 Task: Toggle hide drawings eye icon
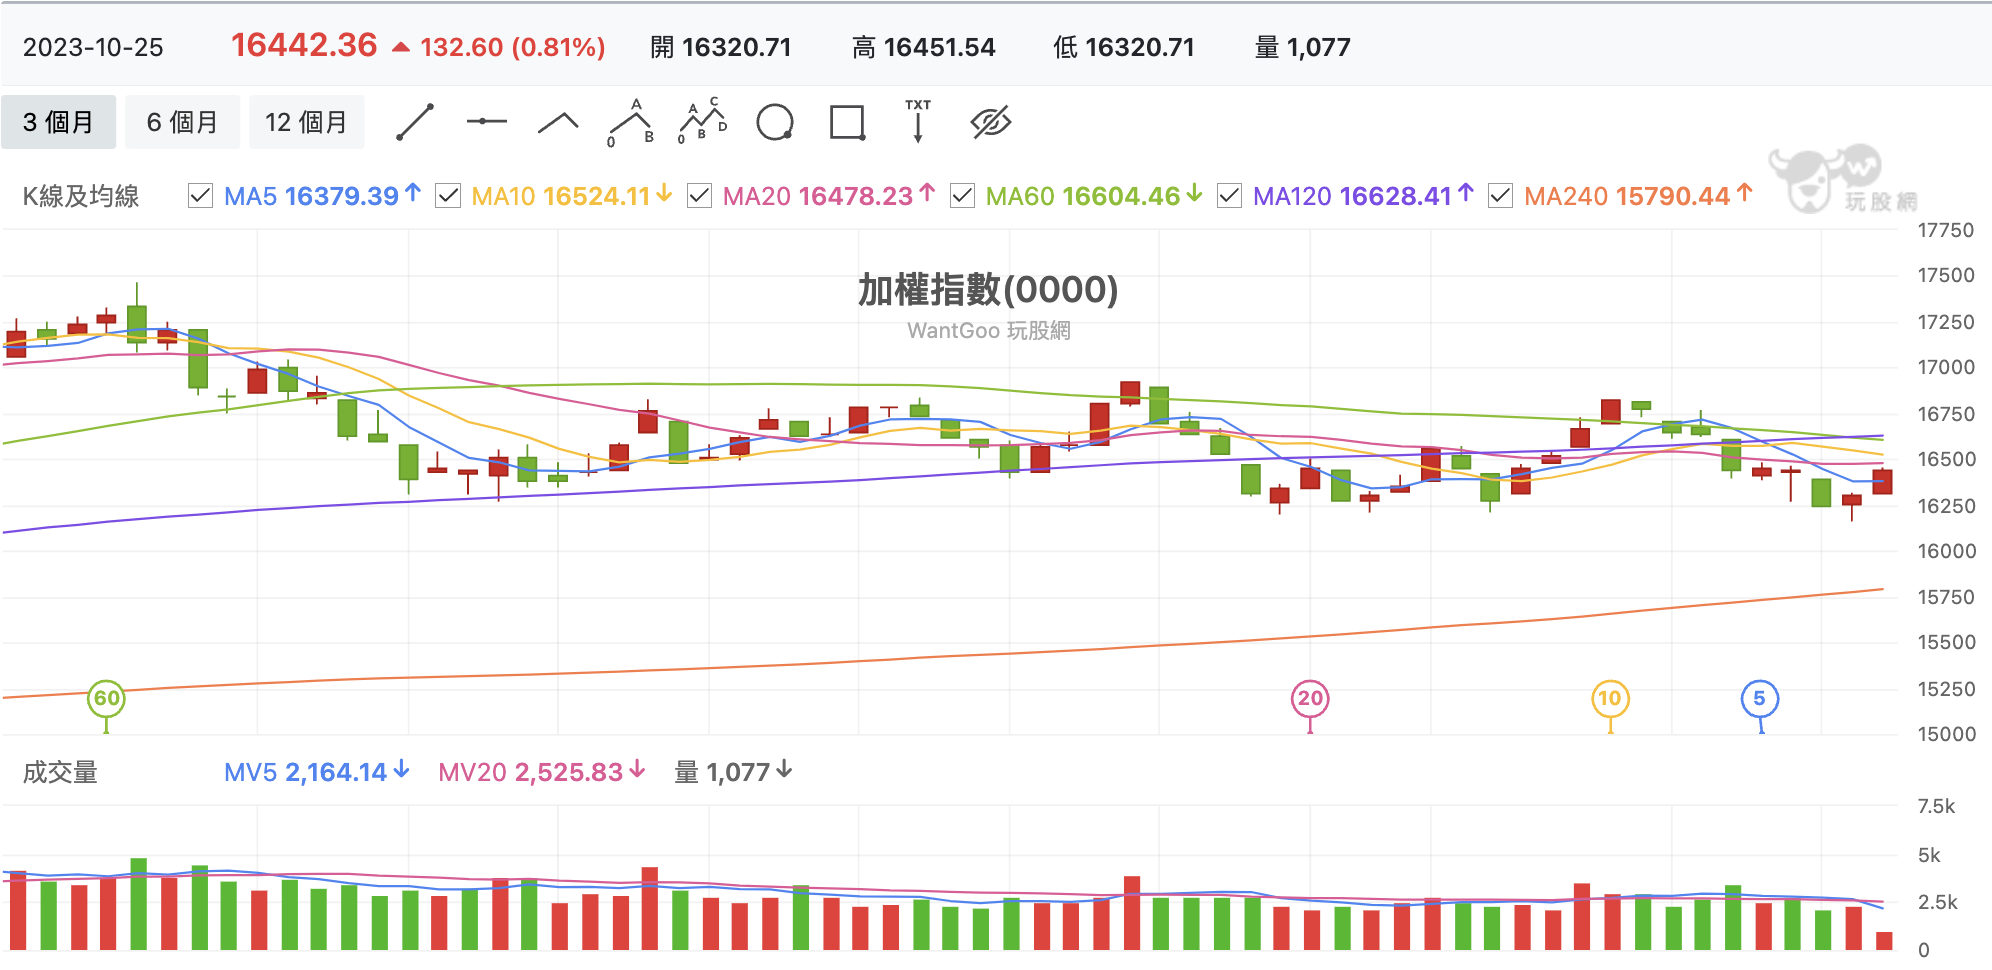pos(991,122)
